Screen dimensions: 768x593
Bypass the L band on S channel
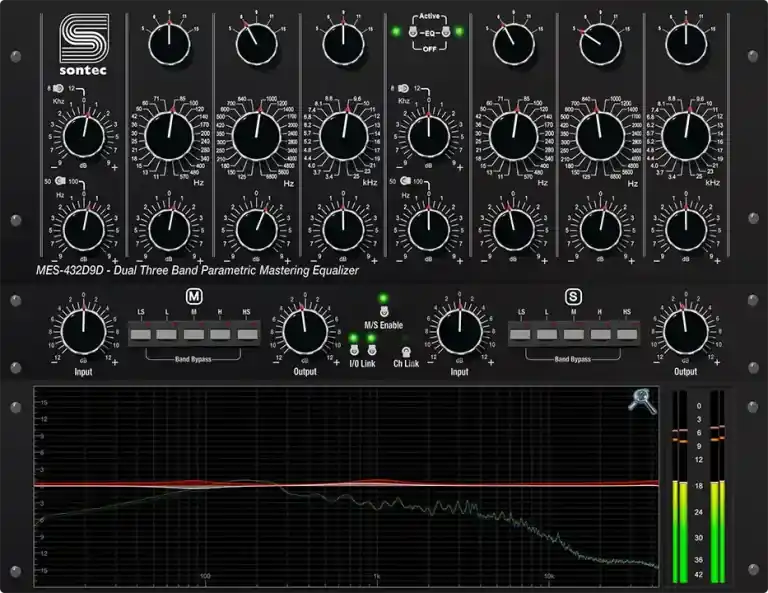pyautogui.click(x=547, y=334)
